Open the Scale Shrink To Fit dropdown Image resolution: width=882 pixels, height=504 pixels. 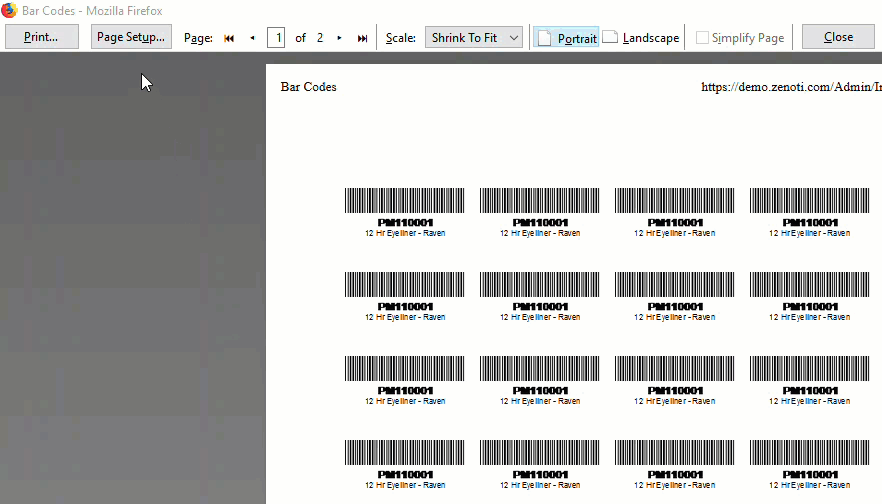point(474,38)
